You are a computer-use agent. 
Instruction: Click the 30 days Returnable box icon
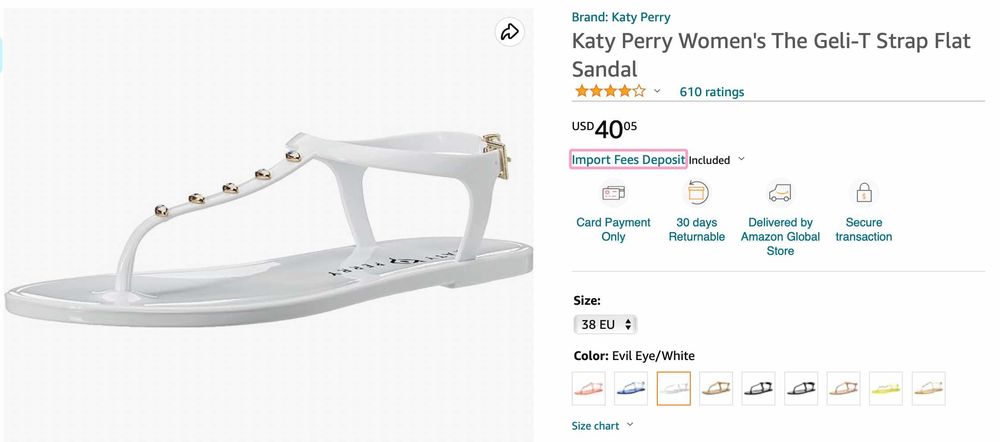pyautogui.click(x=697, y=192)
